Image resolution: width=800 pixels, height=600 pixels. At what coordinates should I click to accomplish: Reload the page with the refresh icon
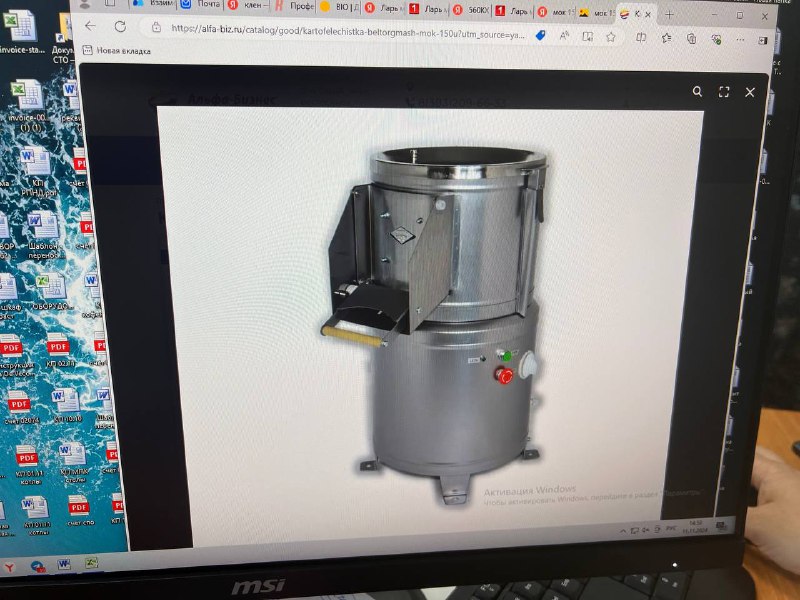[120, 27]
